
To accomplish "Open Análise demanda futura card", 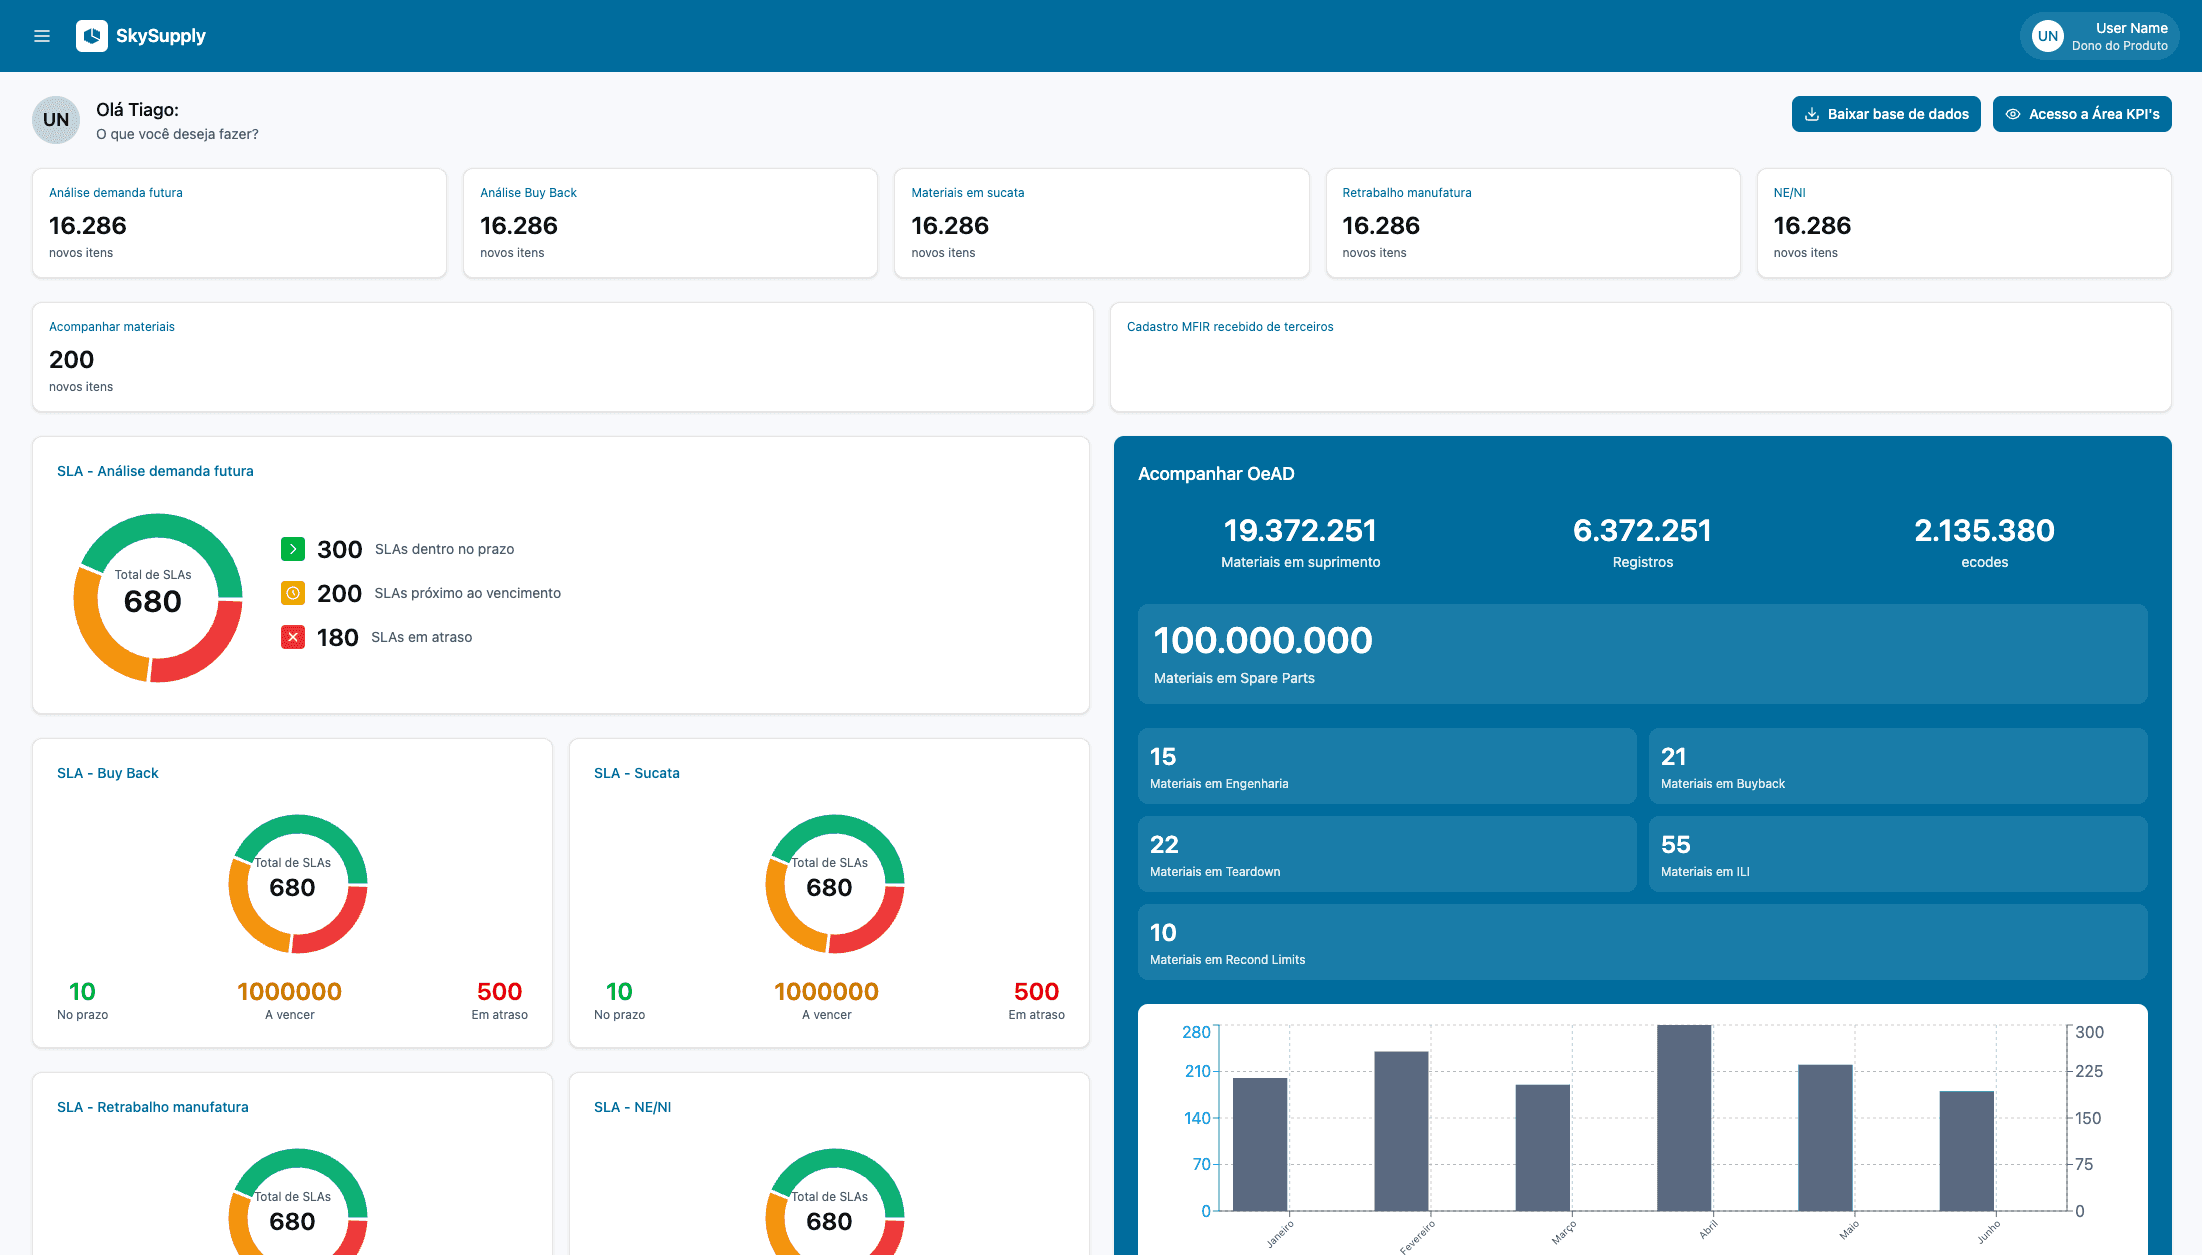I will click(239, 223).
